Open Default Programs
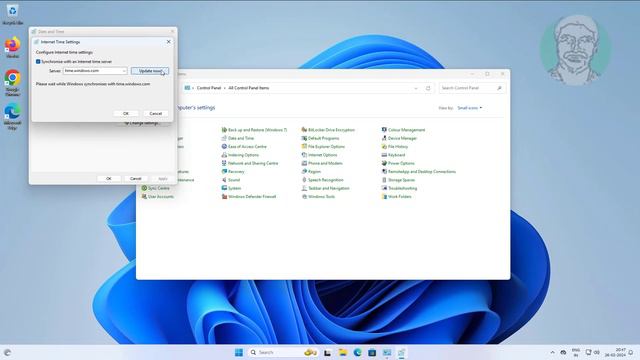This screenshot has height=360, width=640. click(320, 138)
